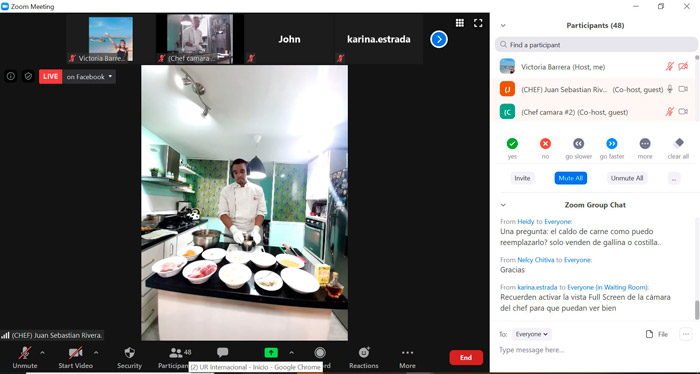Image resolution: width=700 pixels, height=374 pixels.
Task: Click Chef camara #2 muted microphone
Action: pos(669,112)
